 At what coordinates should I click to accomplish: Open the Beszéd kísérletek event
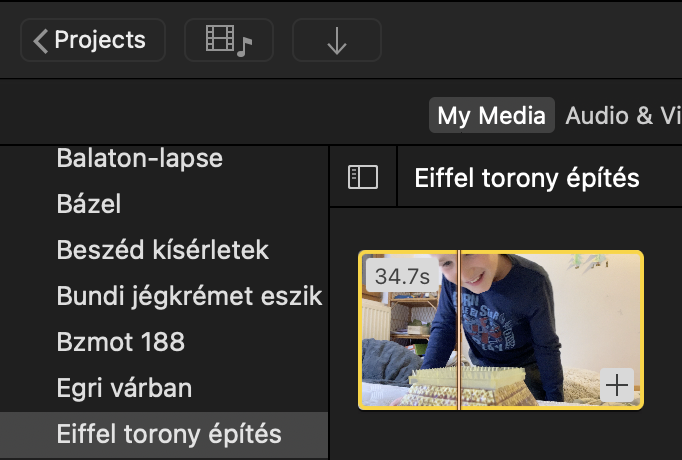pyautogui.click(x=162, y=250)
